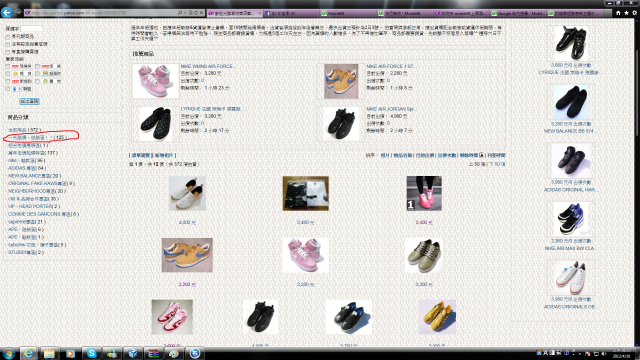Click tan and blue Air Force featured thumbnail
The width and height of the screenshot is (640, 360).
pyautogui.click(x=341, y=81)
